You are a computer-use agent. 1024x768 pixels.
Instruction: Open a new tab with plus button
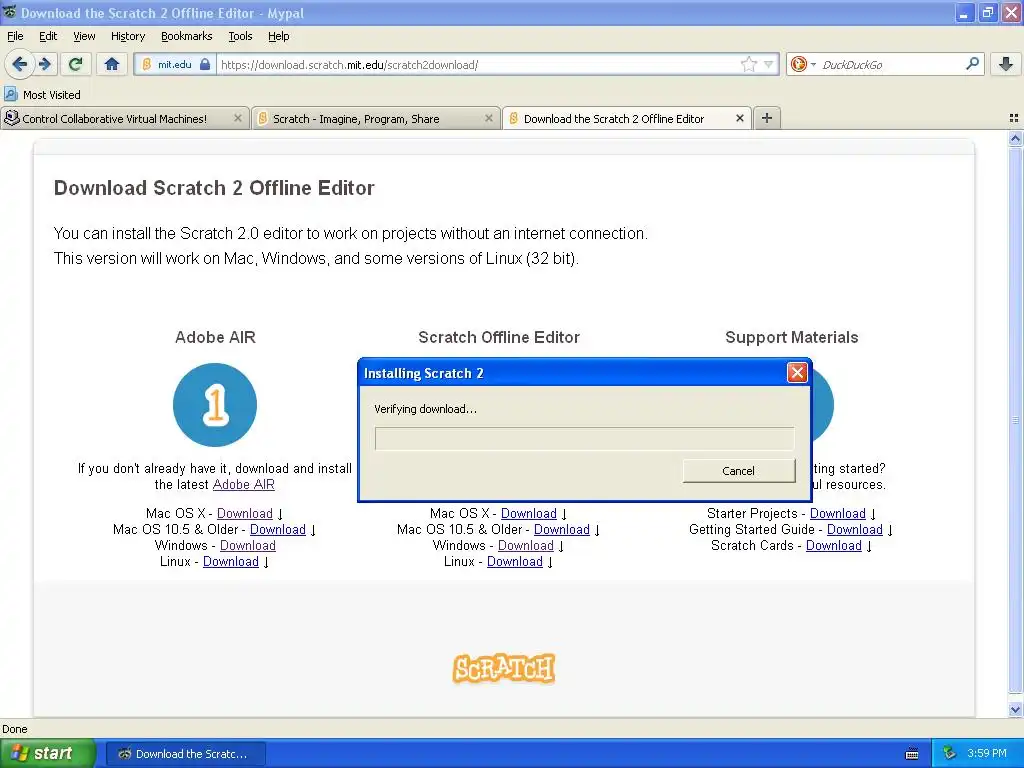click(x=767, y=118)
